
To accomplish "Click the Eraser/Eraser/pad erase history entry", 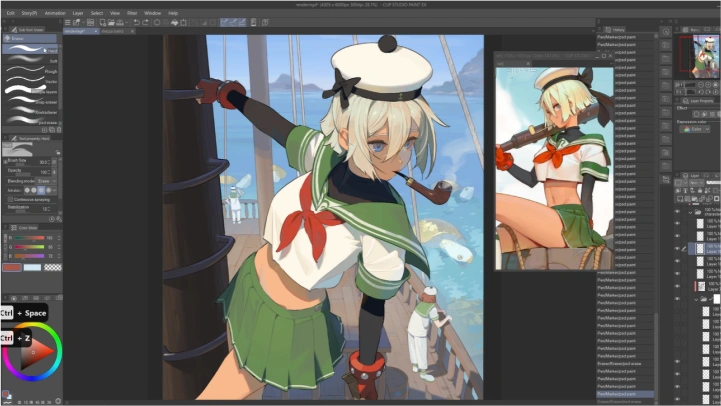I will (x=625, y=364).
